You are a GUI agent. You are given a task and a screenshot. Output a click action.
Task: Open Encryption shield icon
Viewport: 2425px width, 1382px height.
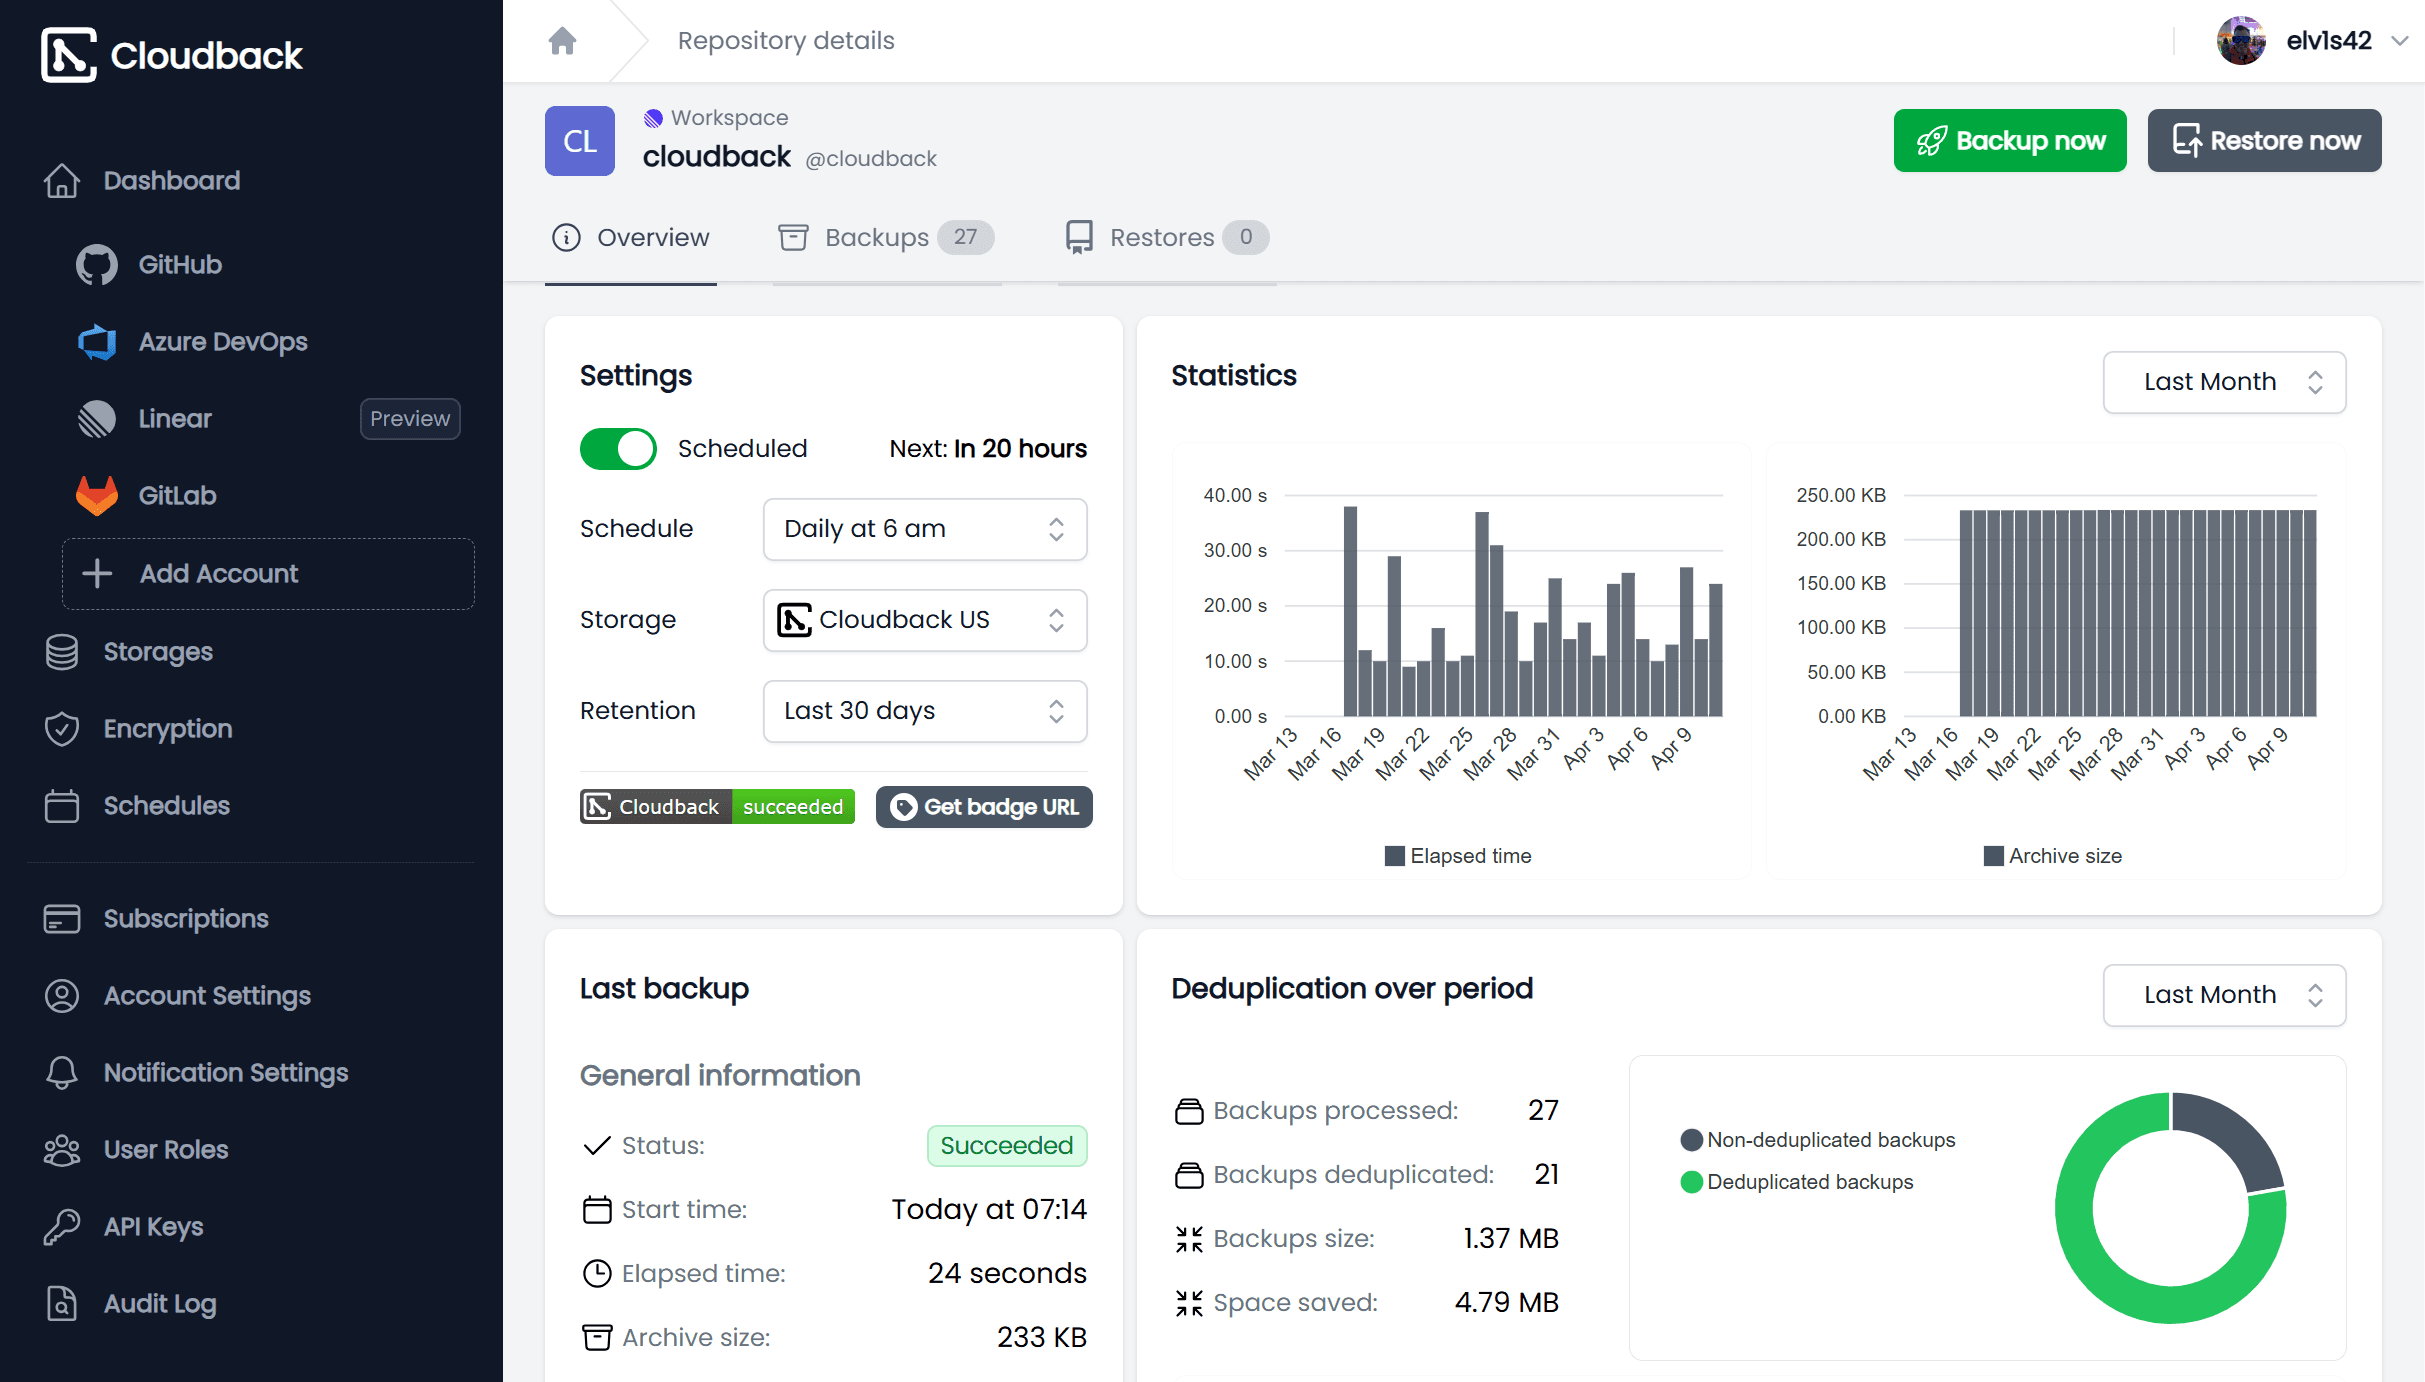click(x=62, y=729)
